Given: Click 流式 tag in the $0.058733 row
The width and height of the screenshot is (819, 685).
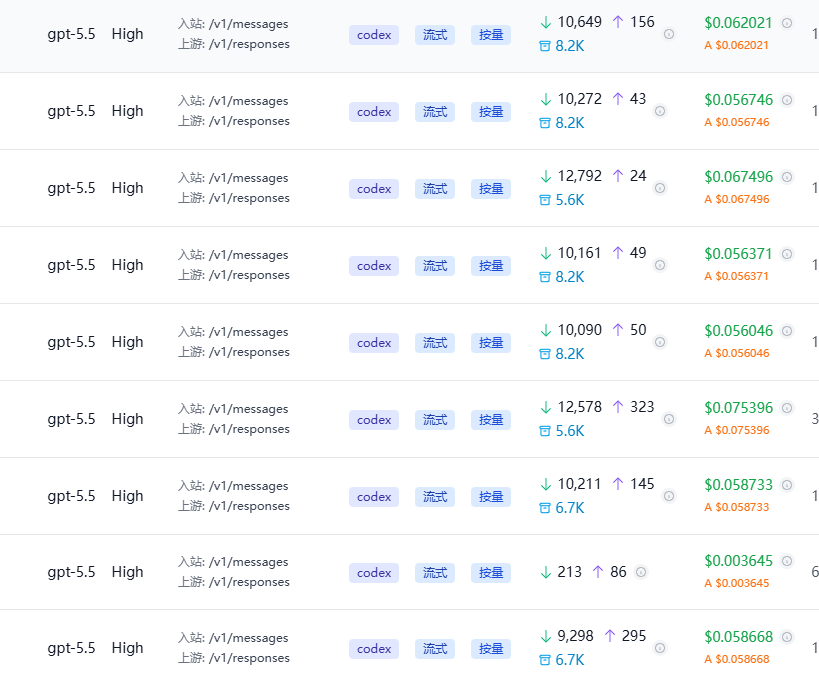Looking at the screenshot, I should (x=435, y=497).
